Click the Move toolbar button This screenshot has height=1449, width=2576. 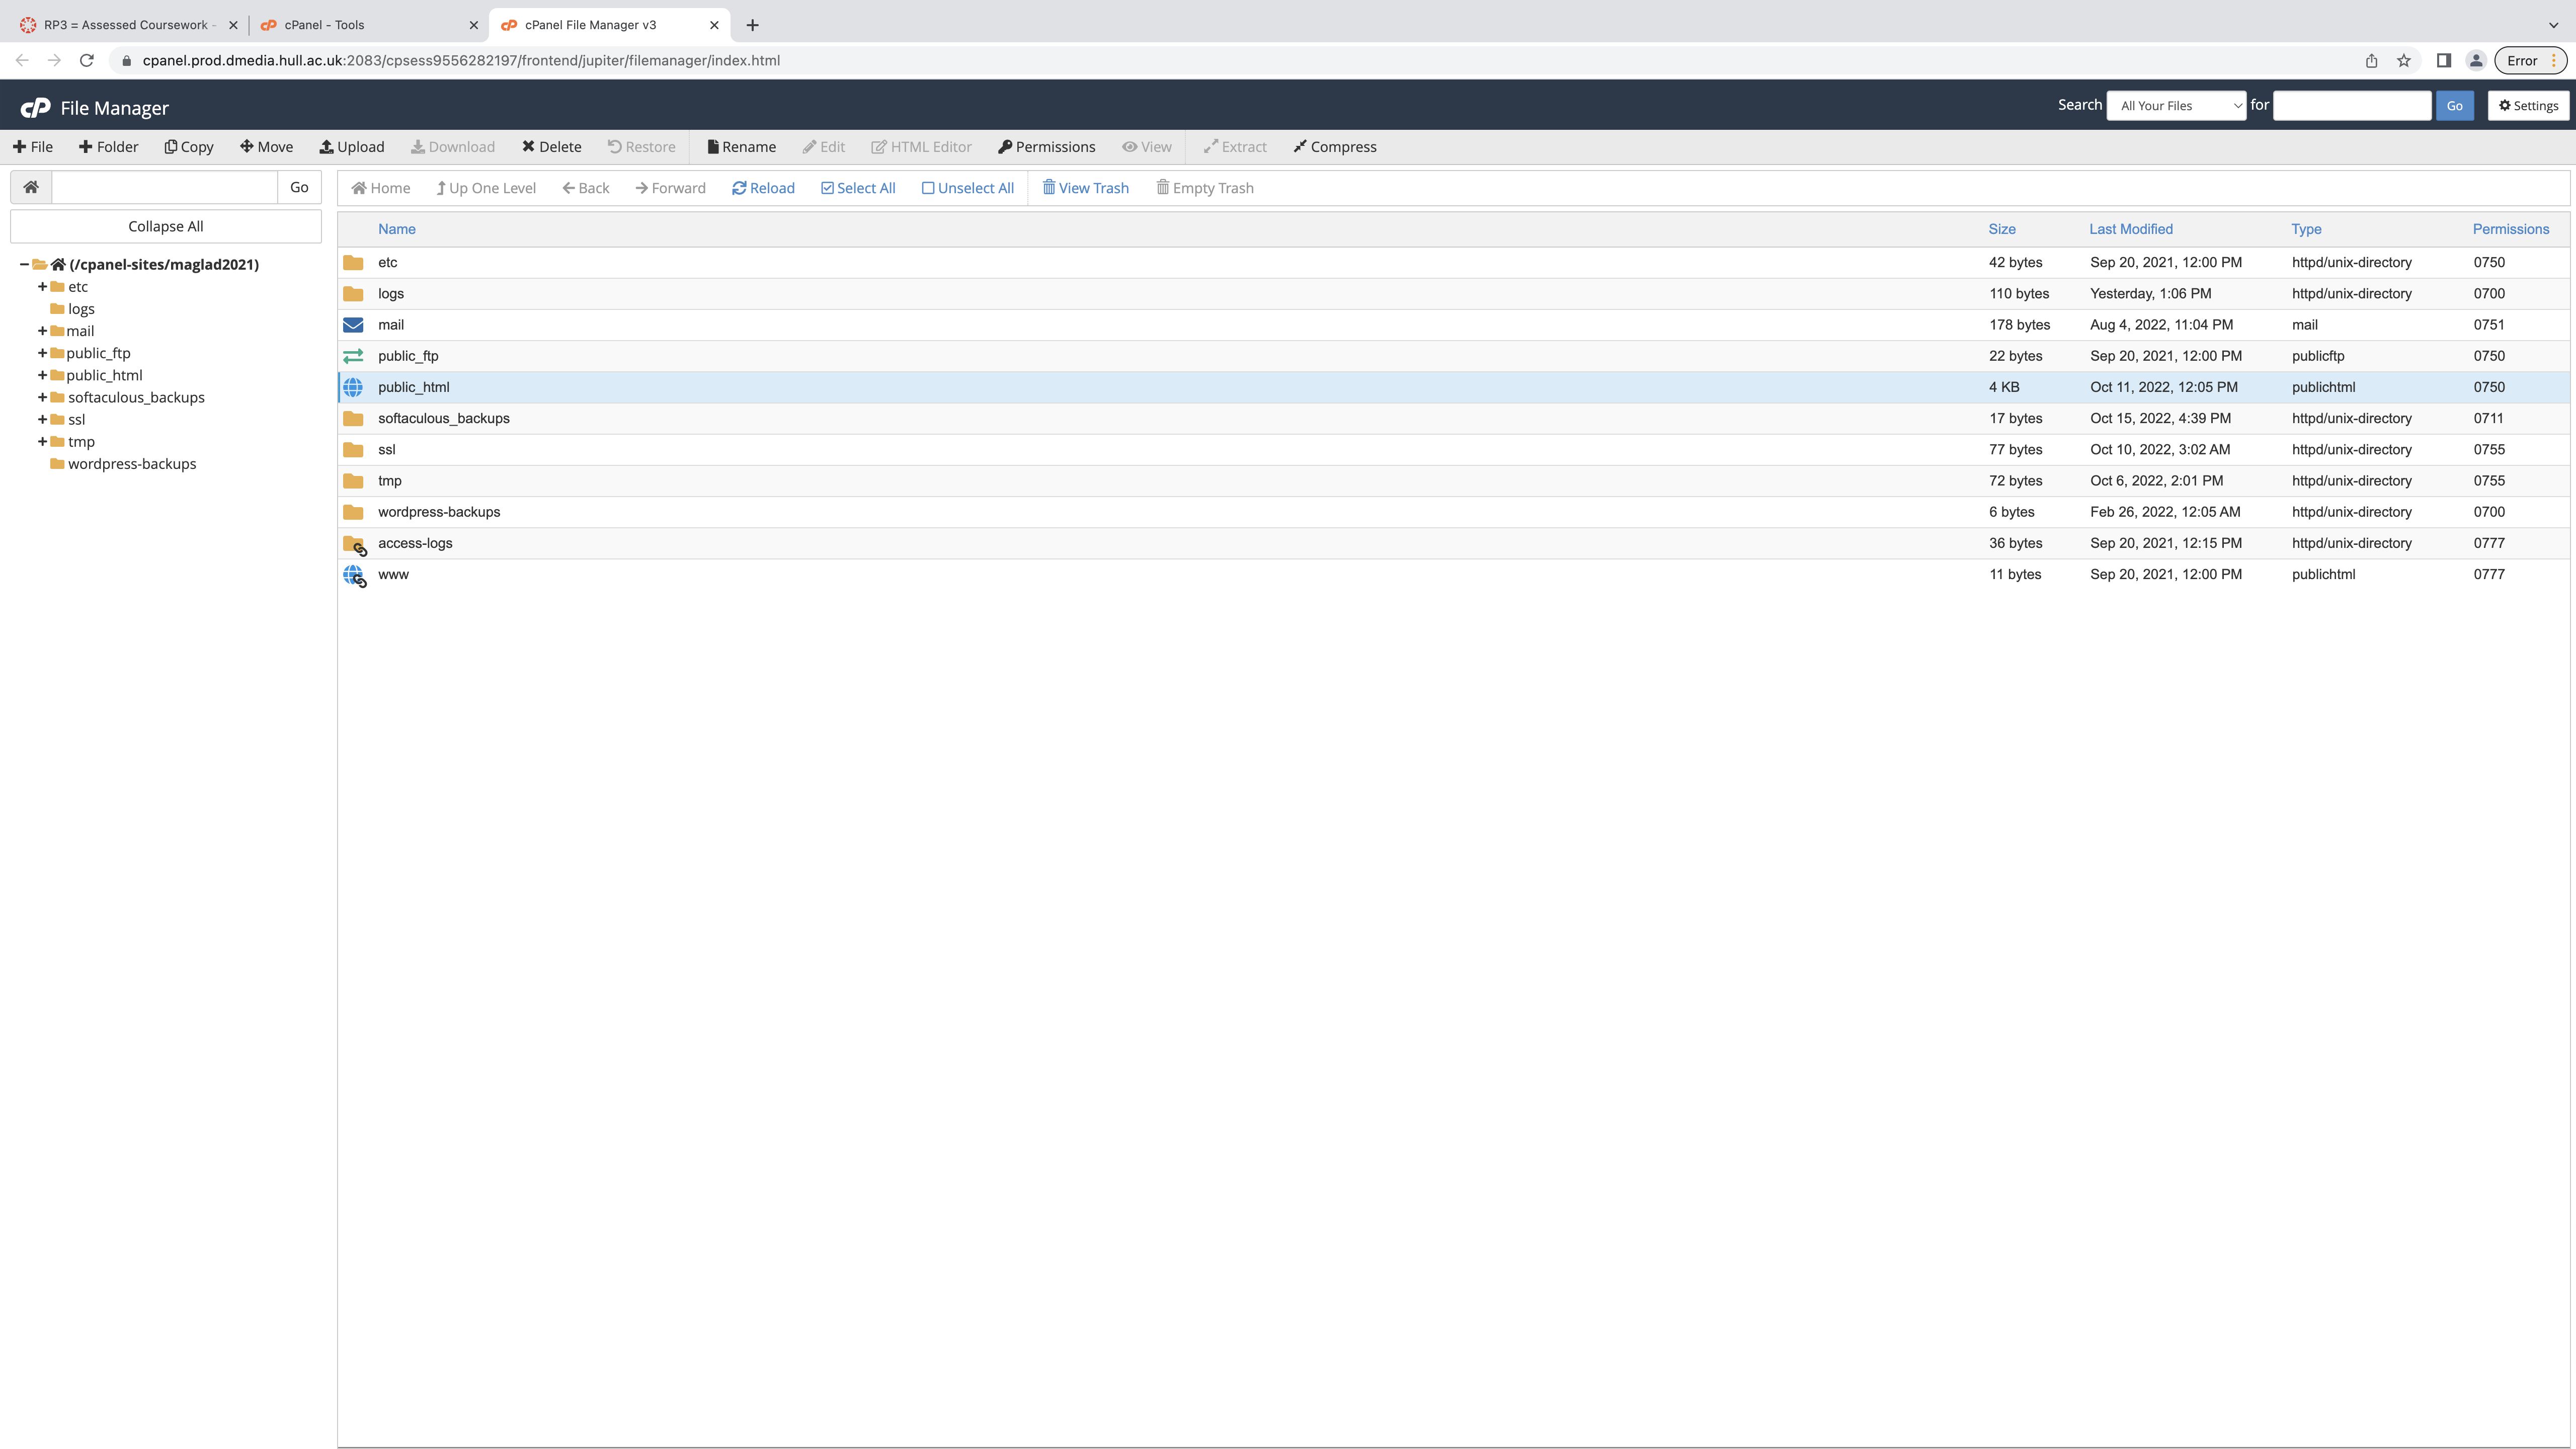[266, 147]
